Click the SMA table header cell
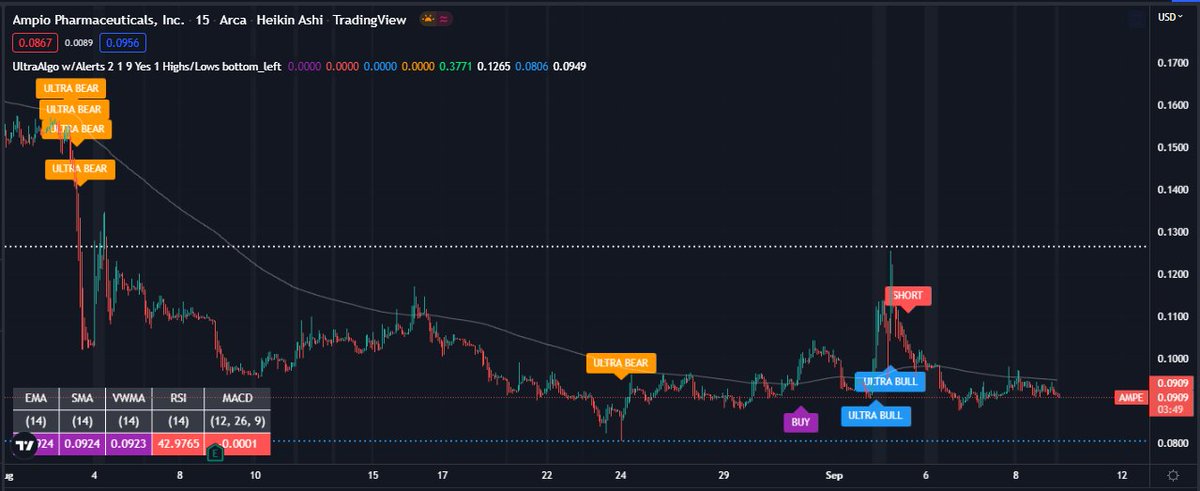1200x491 pixels. coord(82,398)
